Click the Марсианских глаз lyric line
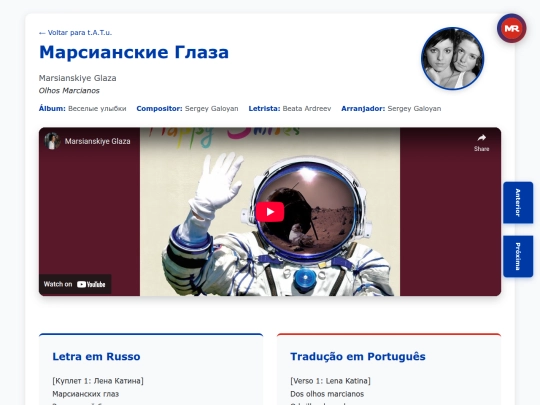Screen dimensions: 540x405 [x=85, y=394]
